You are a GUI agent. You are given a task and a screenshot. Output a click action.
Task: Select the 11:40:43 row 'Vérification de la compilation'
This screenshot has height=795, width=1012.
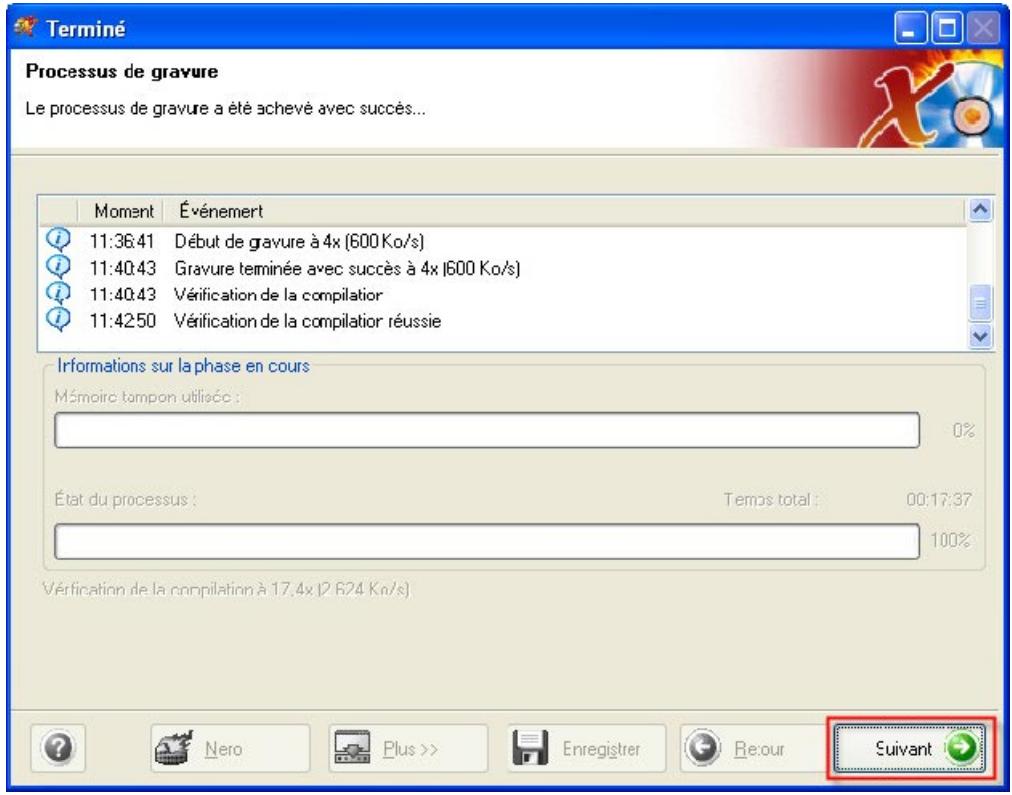click(x=502, y=294)
